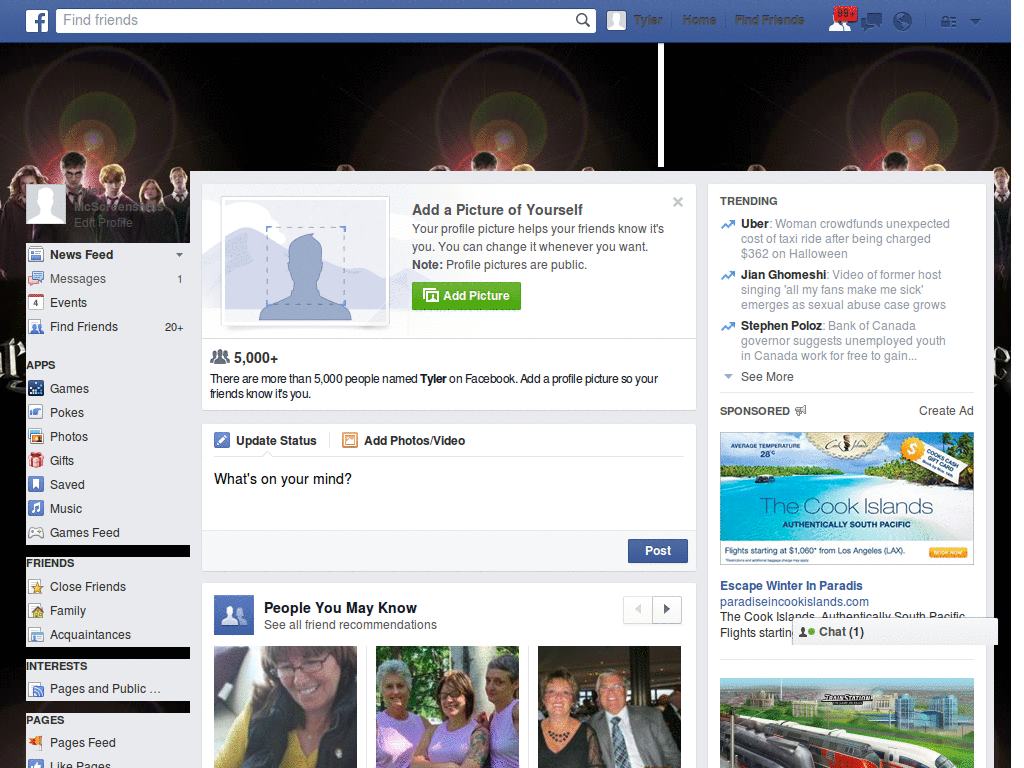Open the Chat (1) bar
This screenshot has height=768, width=1024.
point(895,632)
